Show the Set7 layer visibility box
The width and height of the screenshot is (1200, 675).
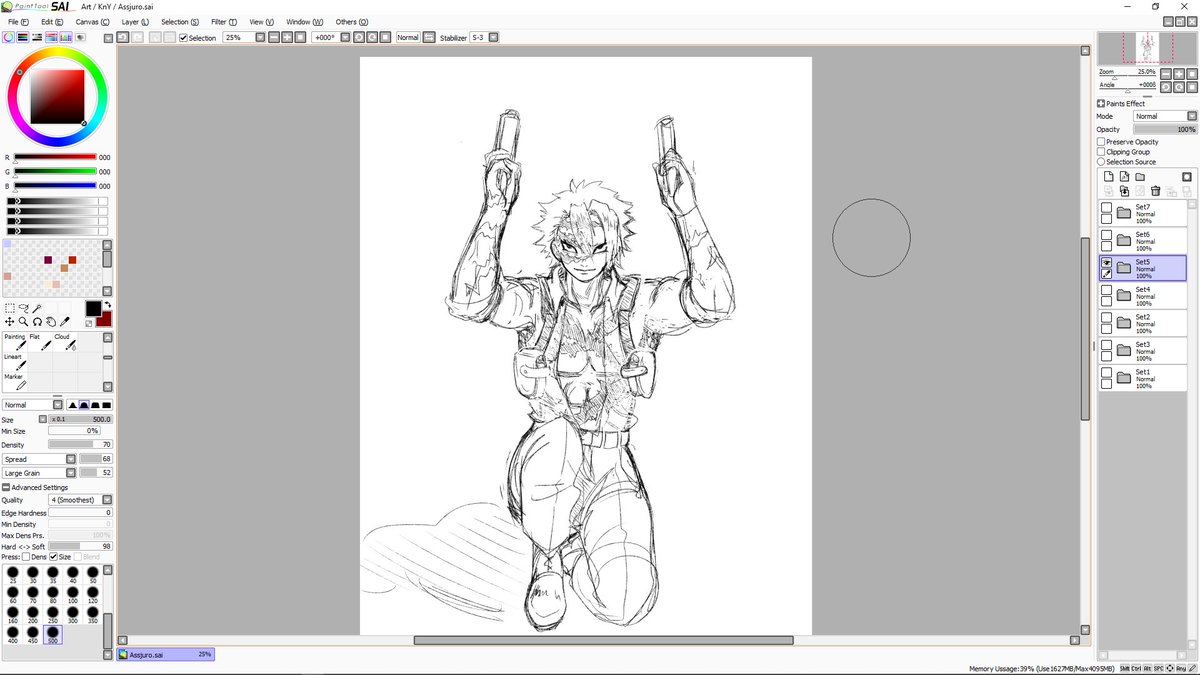click(x=1106, y=209)
